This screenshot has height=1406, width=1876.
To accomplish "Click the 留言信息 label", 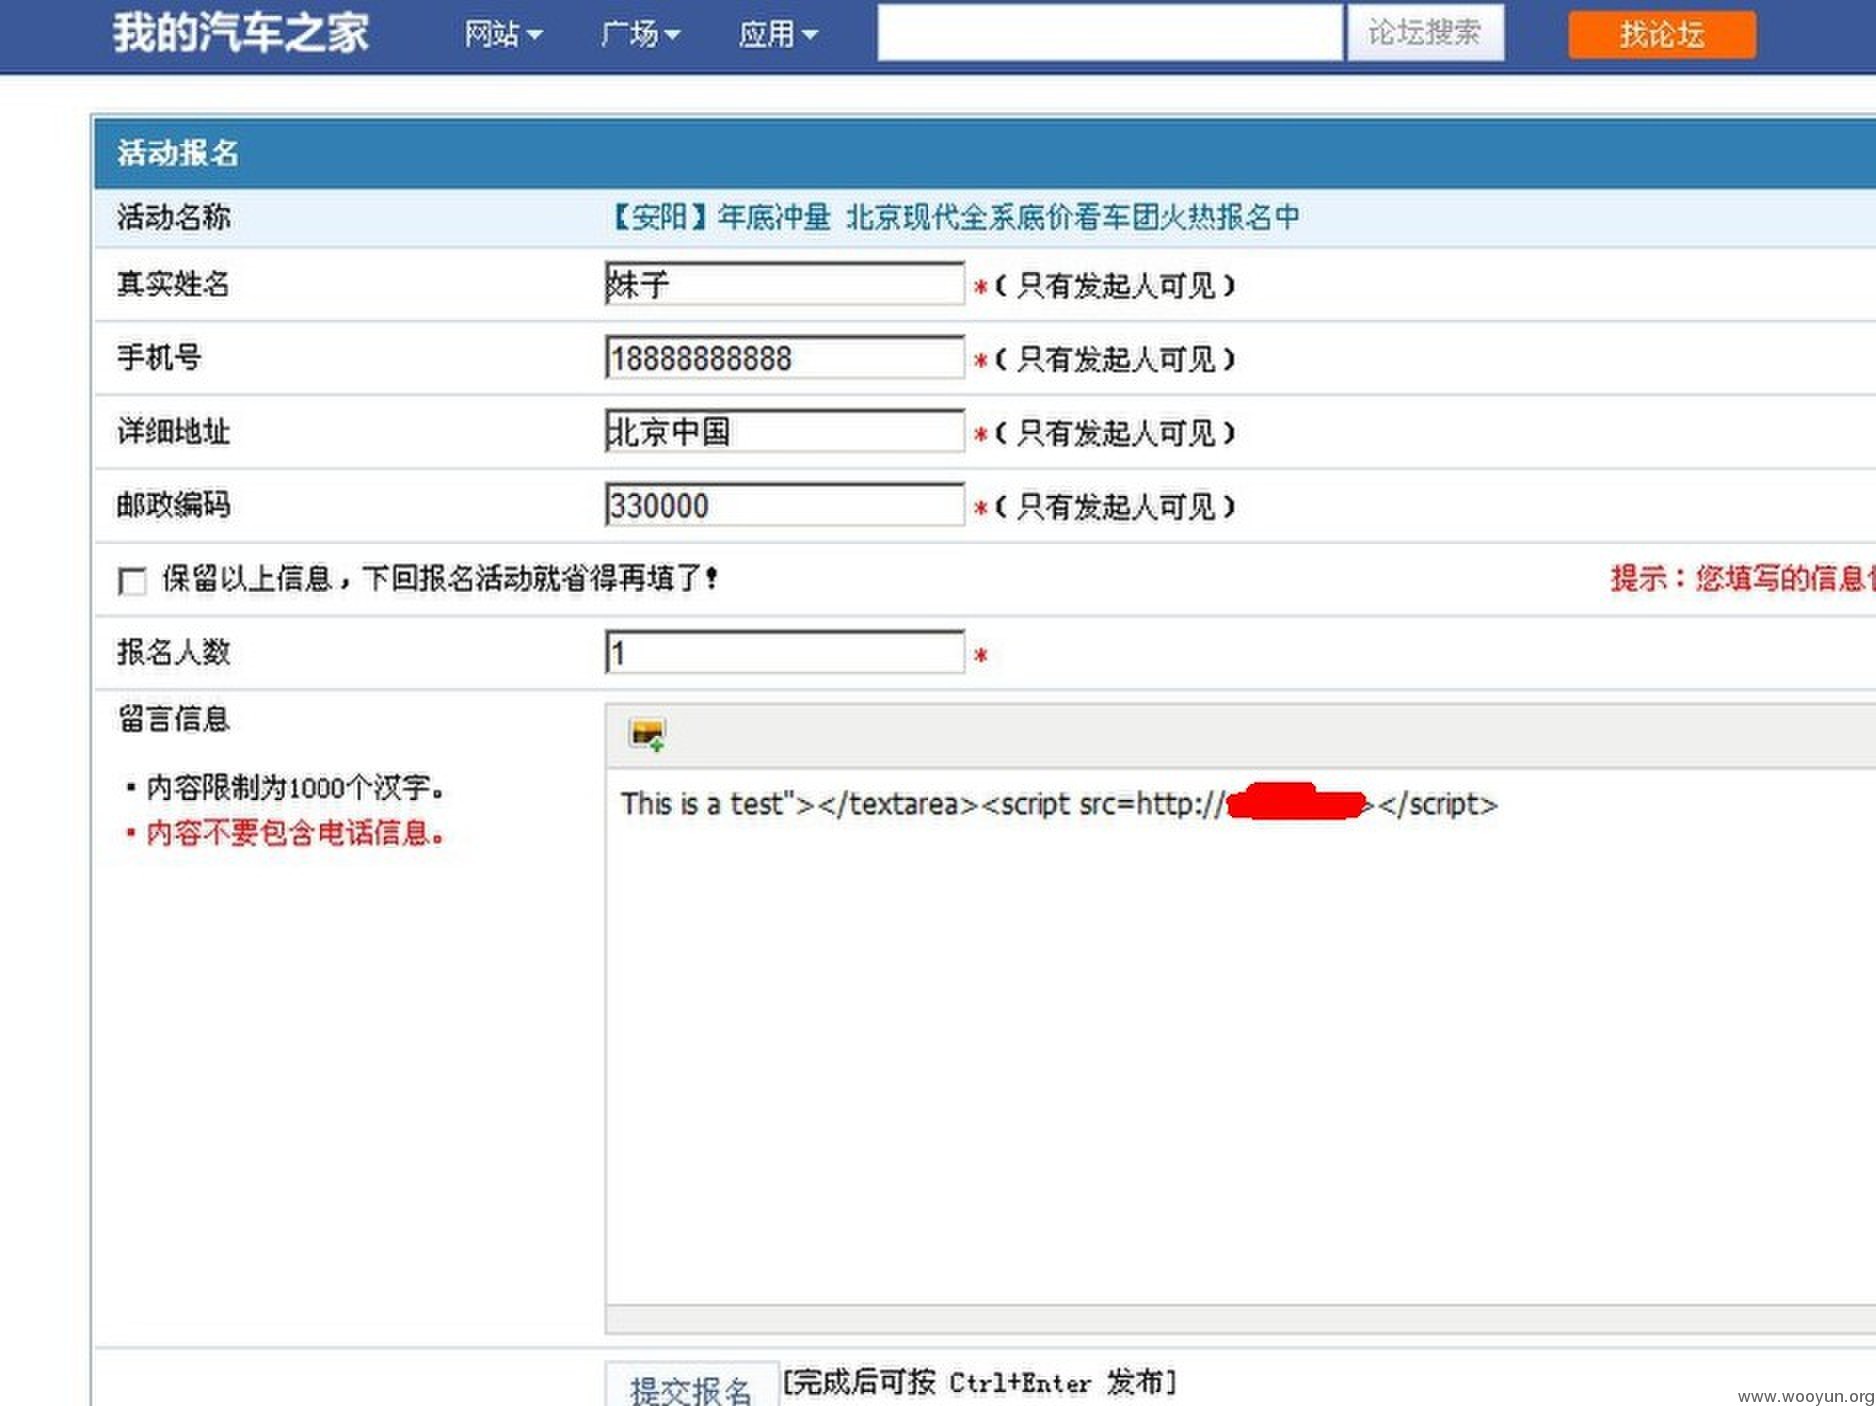I will [174, 719].
